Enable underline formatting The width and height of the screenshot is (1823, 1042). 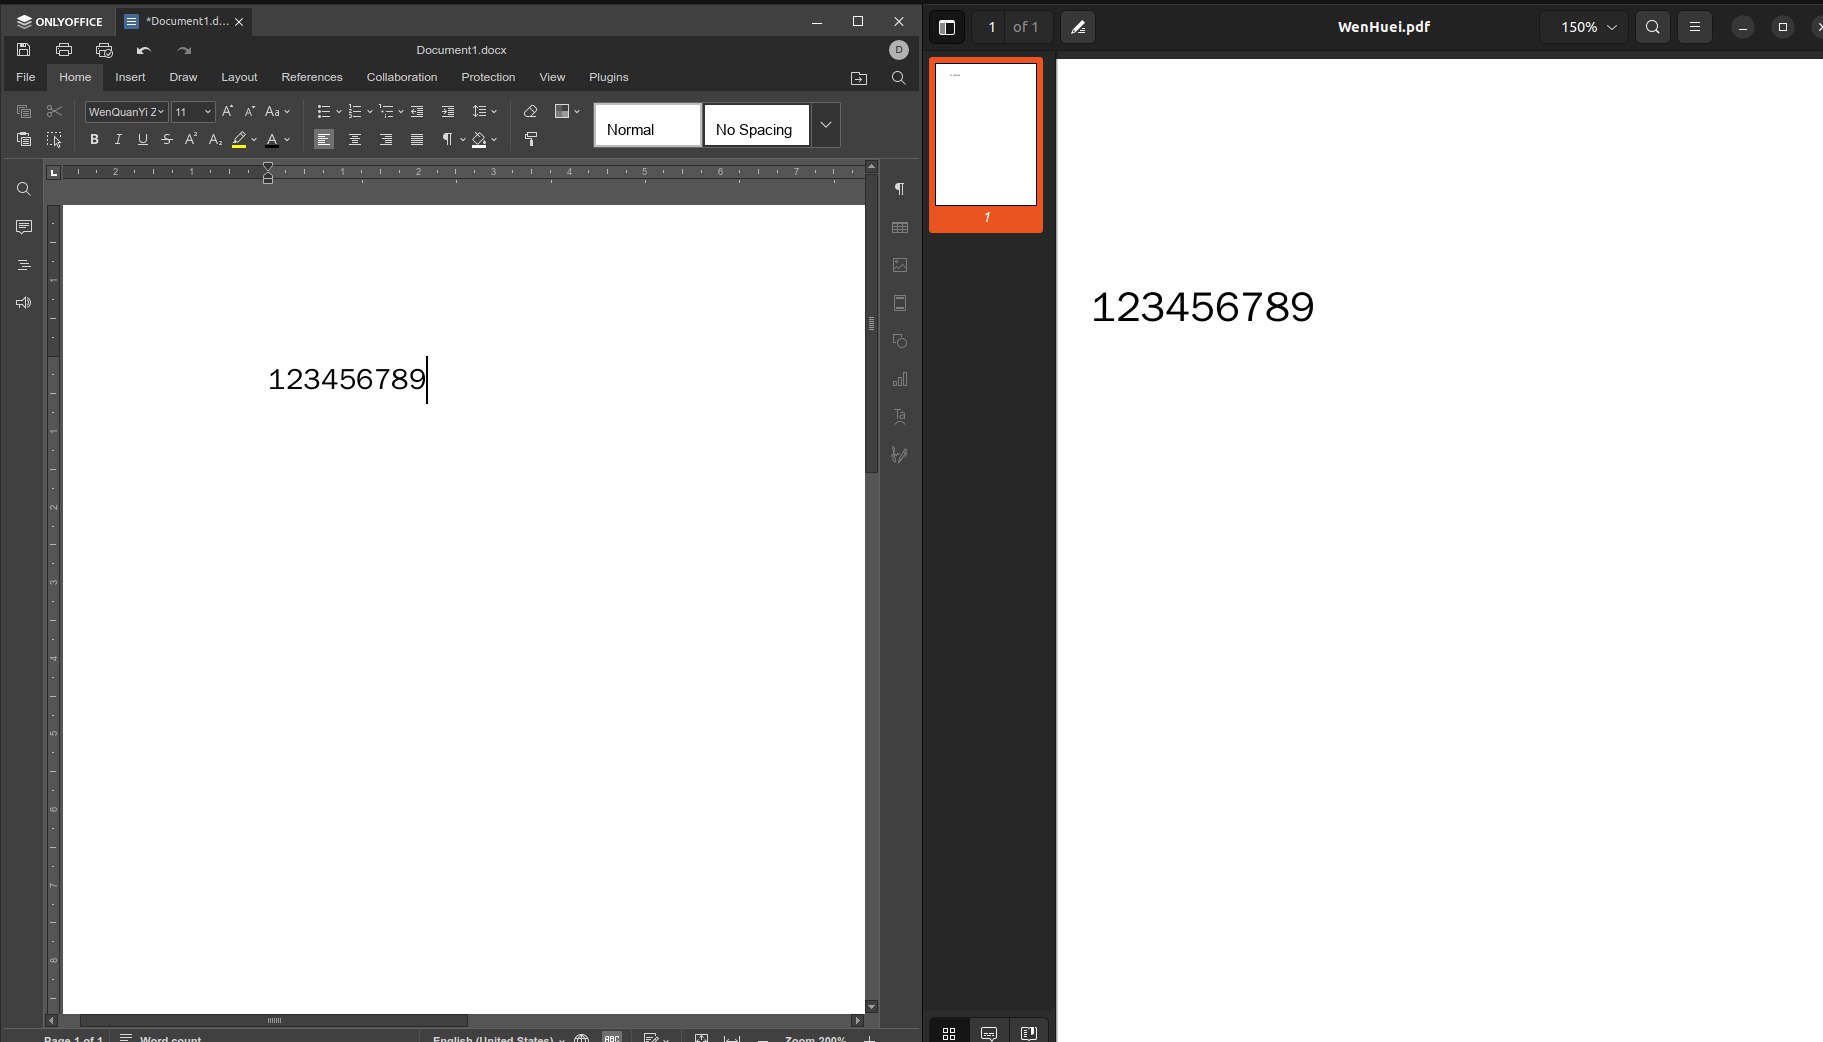click(142, 140)
